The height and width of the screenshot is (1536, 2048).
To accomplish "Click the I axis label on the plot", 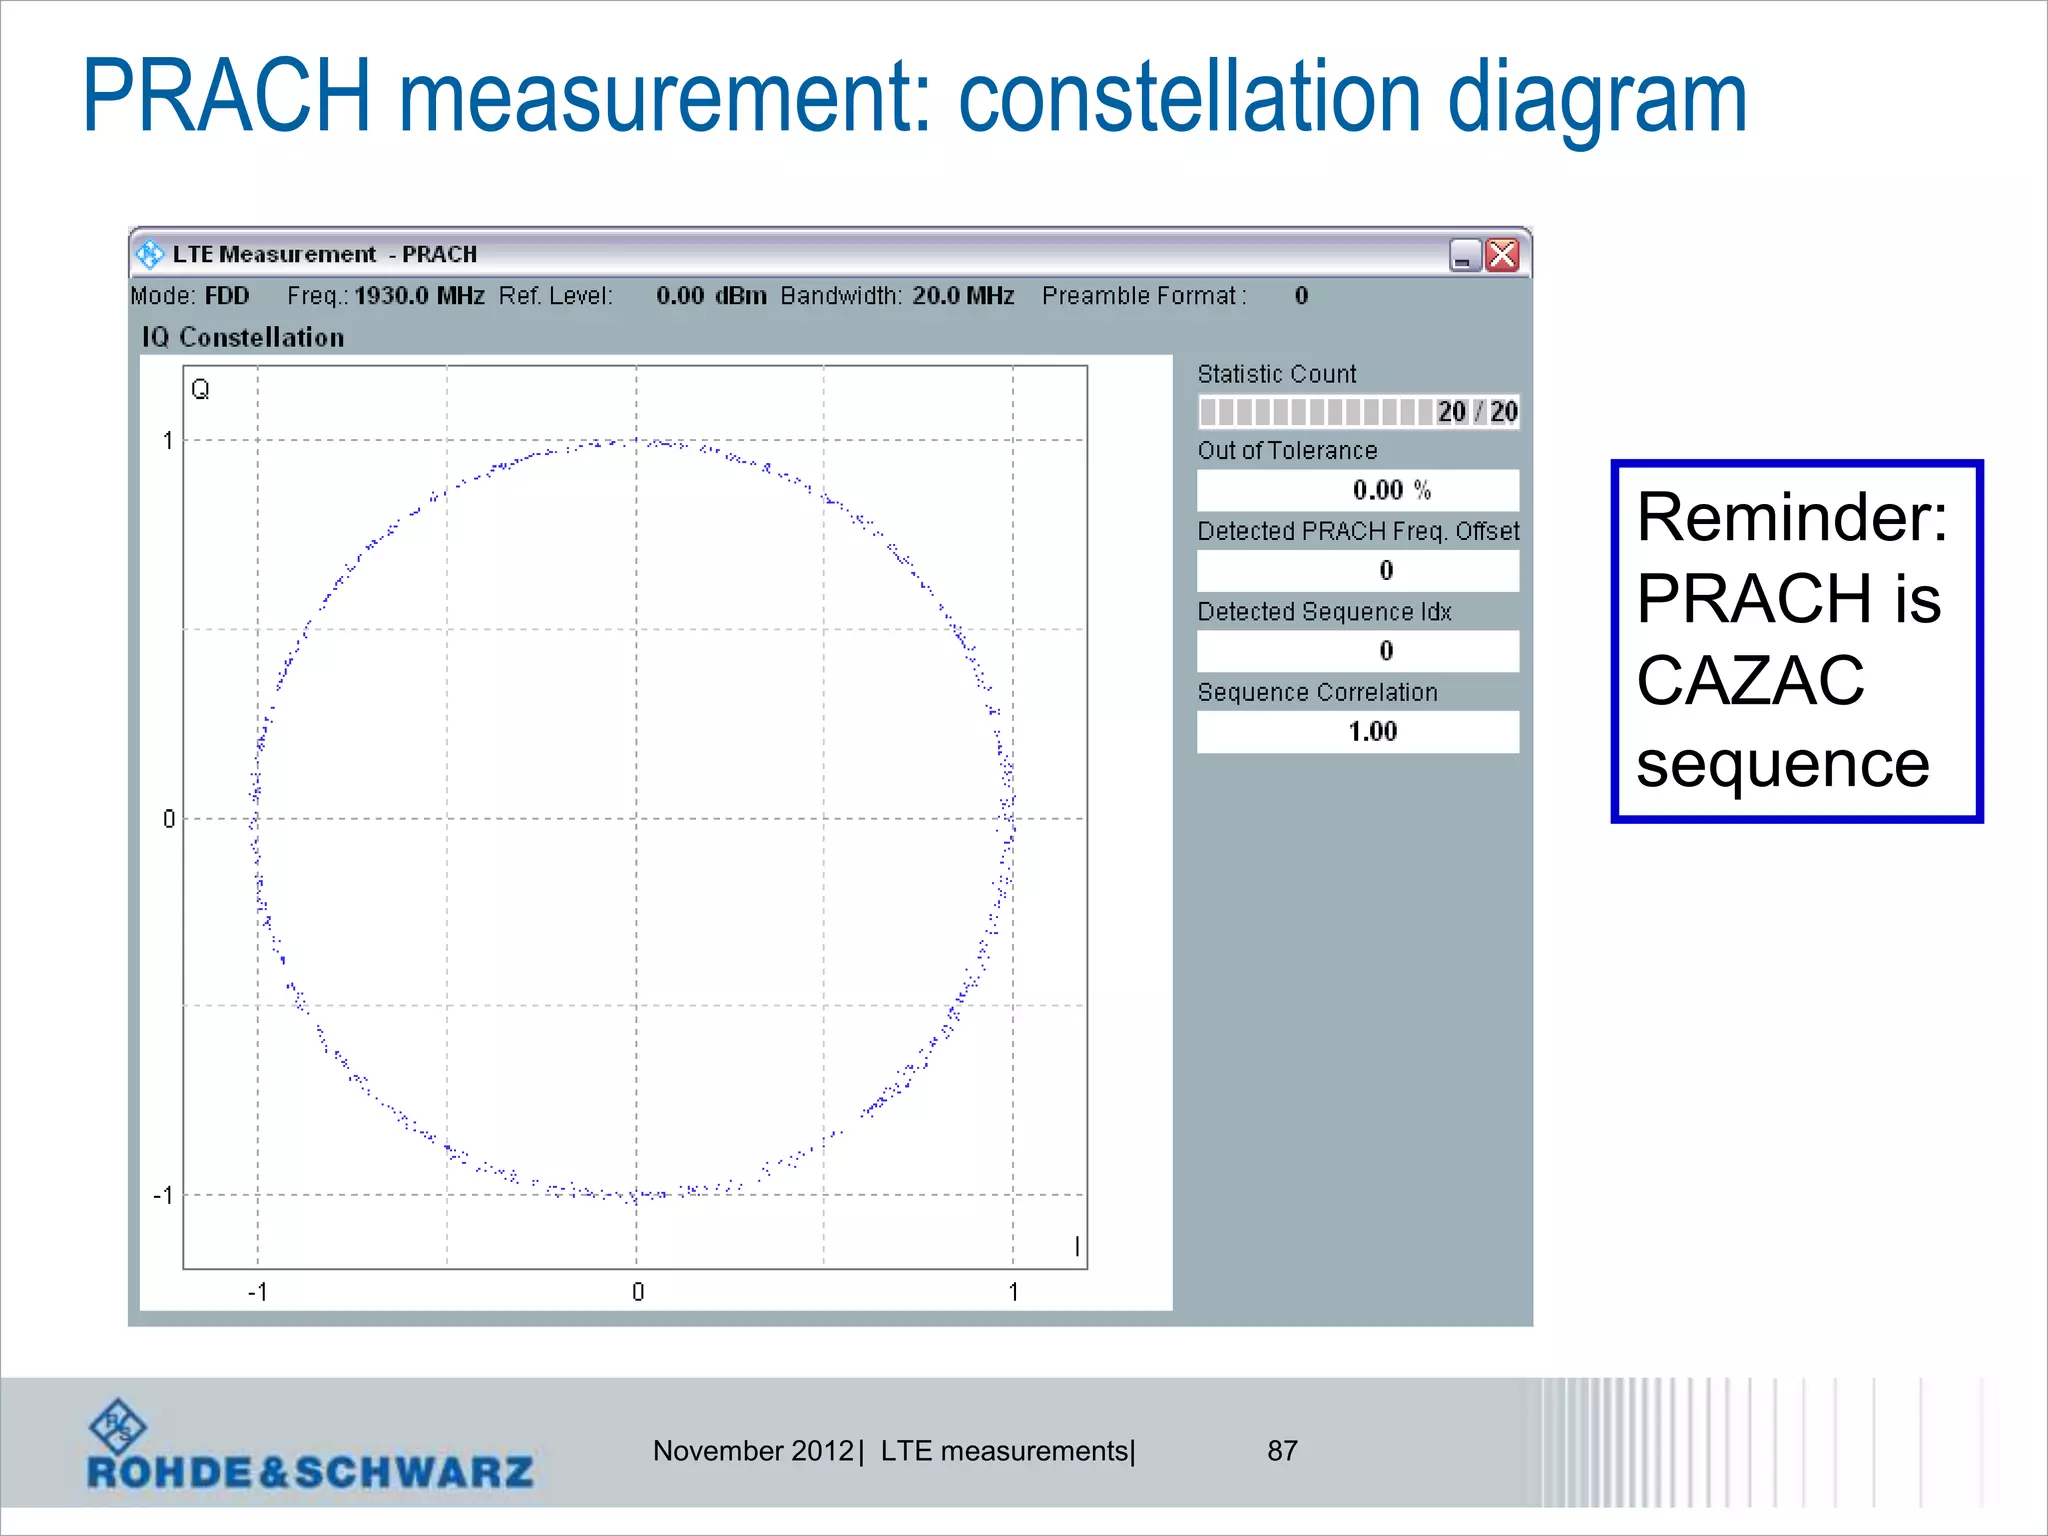I will click(1077, 1246).
